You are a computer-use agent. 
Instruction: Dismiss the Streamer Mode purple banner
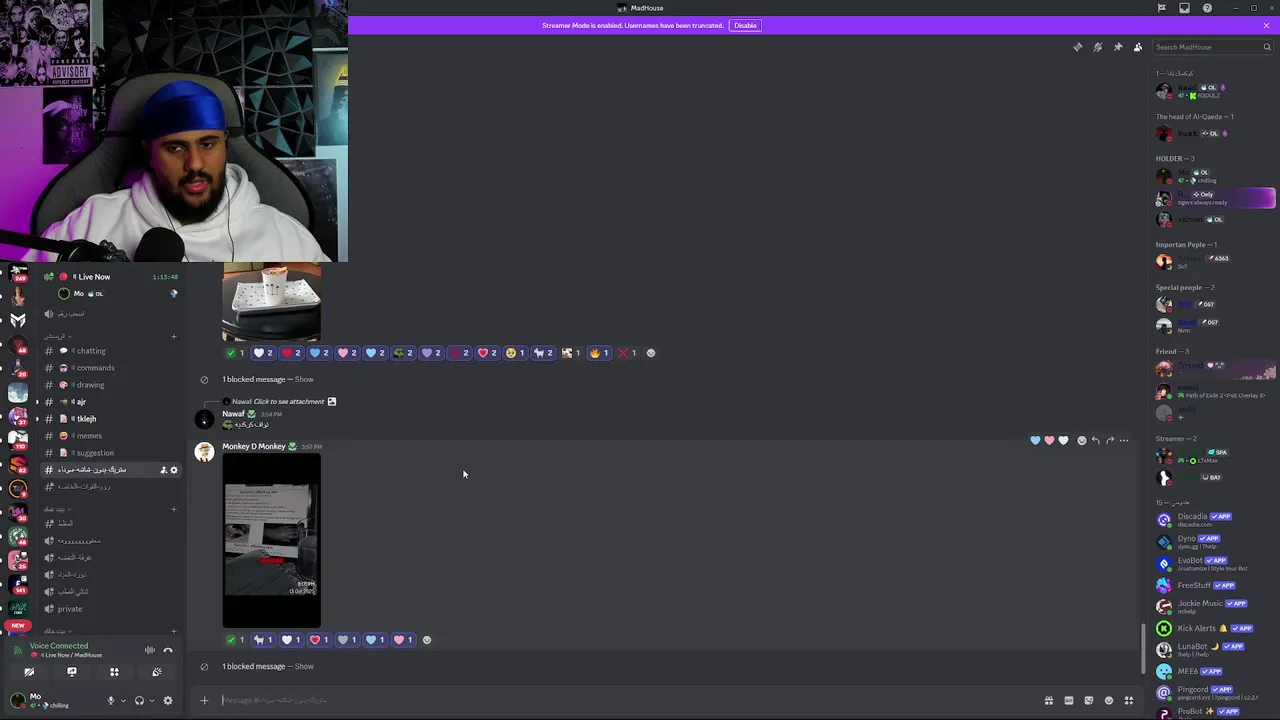[1266, 25]
